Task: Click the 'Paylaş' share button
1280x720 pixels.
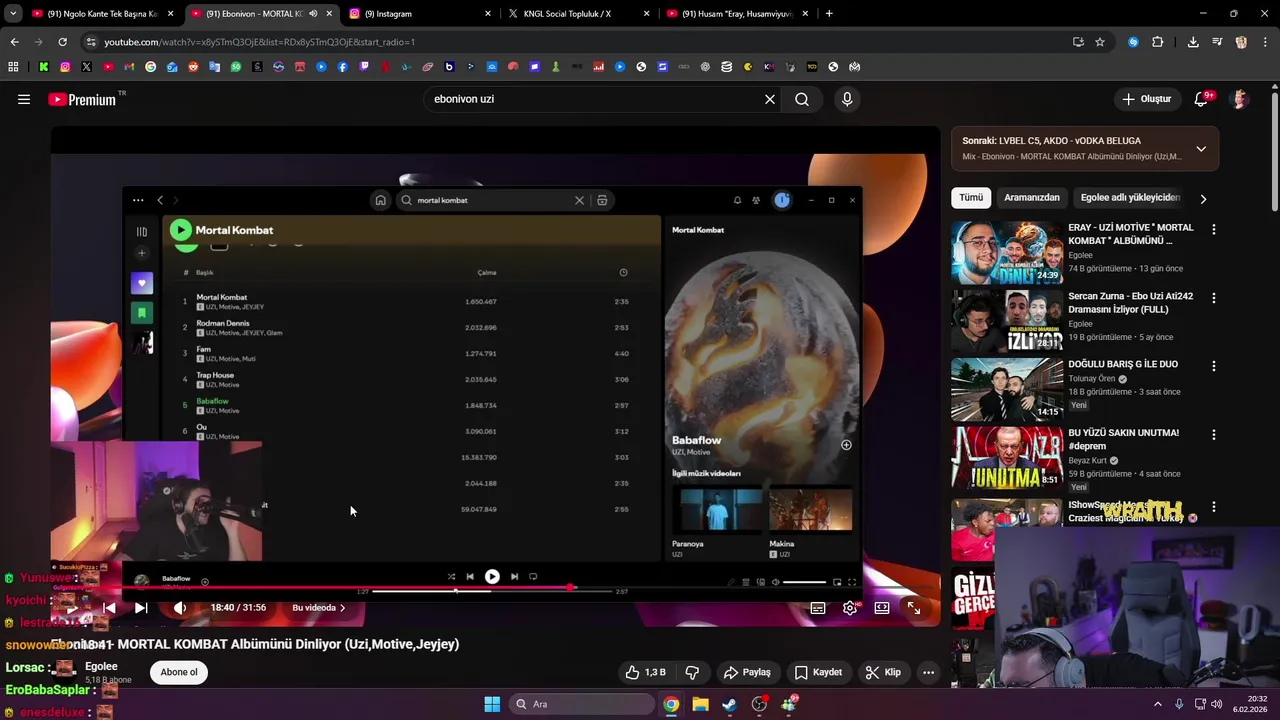Action: tap(747, 672)
